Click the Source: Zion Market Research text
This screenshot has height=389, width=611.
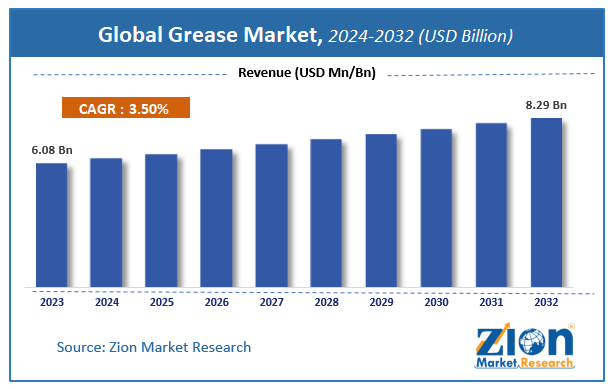154,347
